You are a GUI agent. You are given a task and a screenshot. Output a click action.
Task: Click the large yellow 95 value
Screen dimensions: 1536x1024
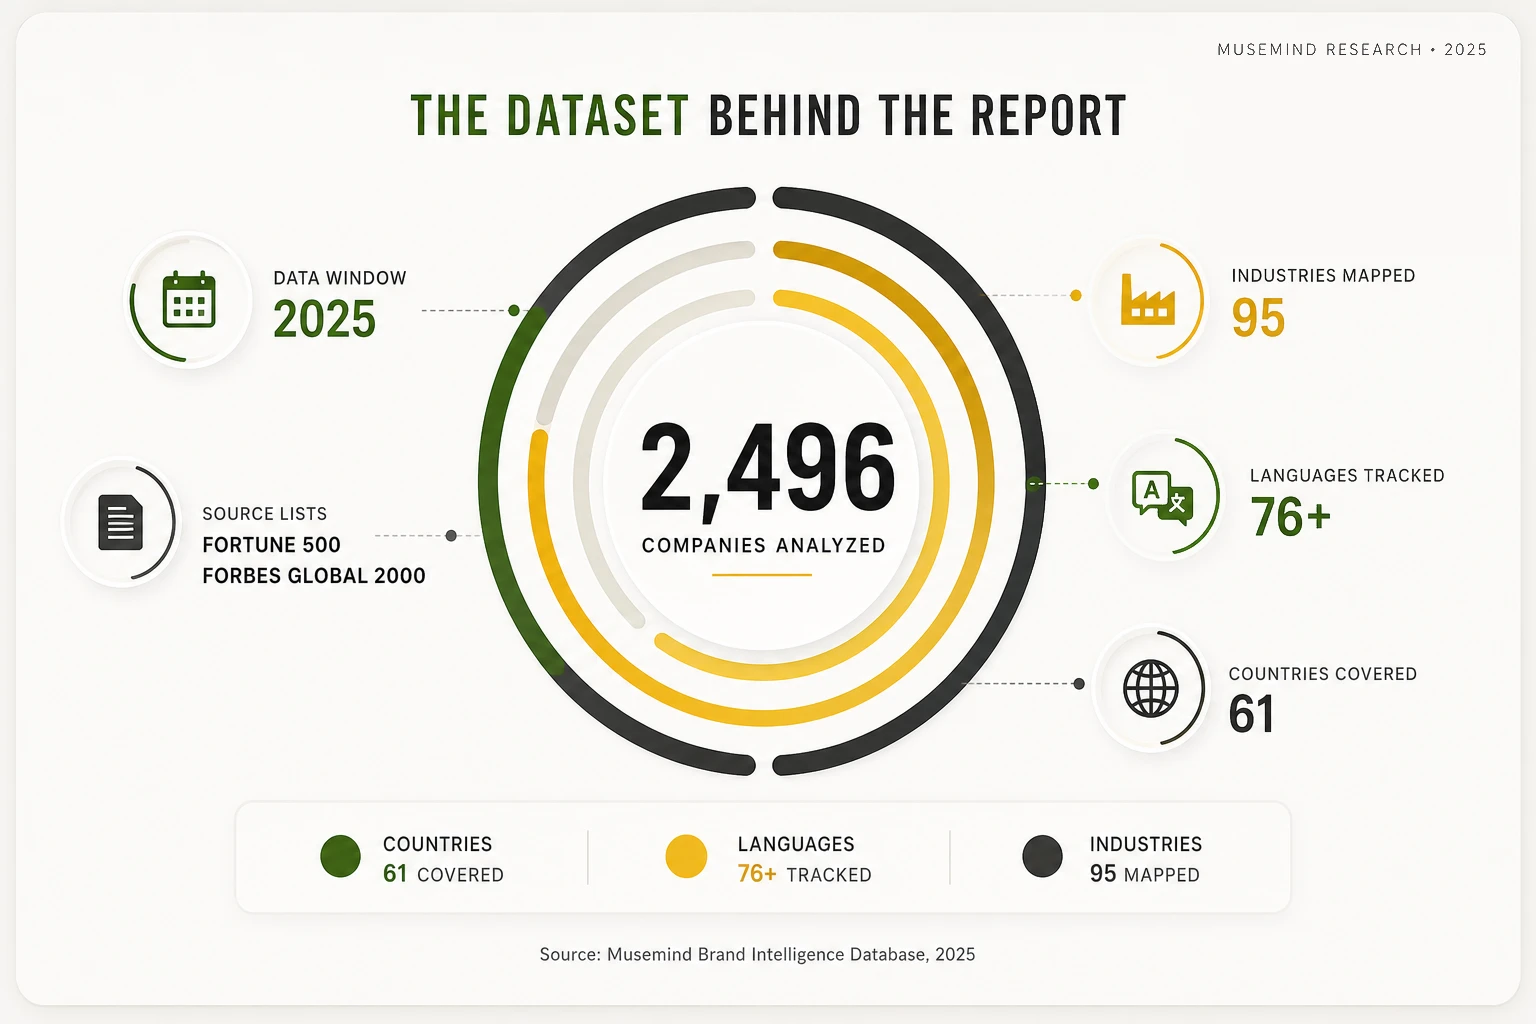(1258, 318)
